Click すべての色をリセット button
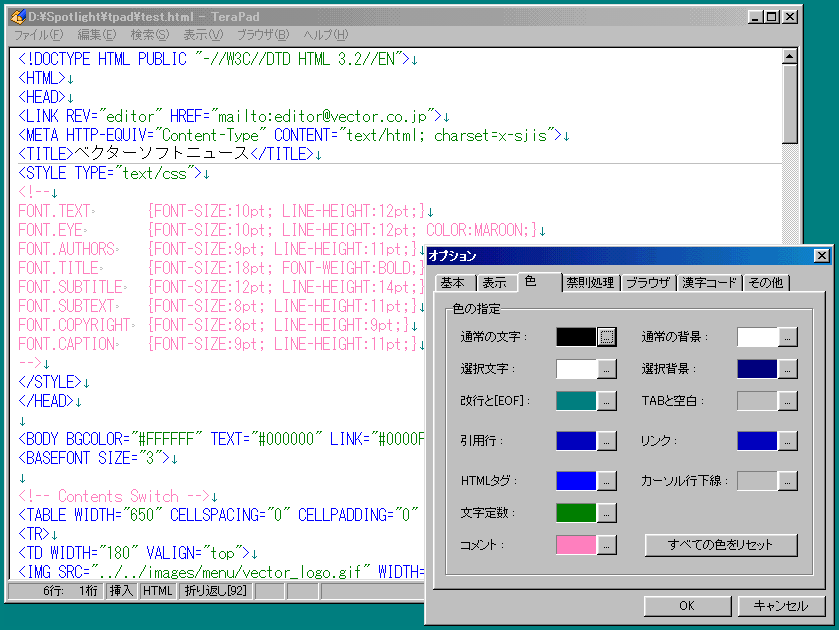This screenshot has width=839, height=630. click(x=721, y=545)
